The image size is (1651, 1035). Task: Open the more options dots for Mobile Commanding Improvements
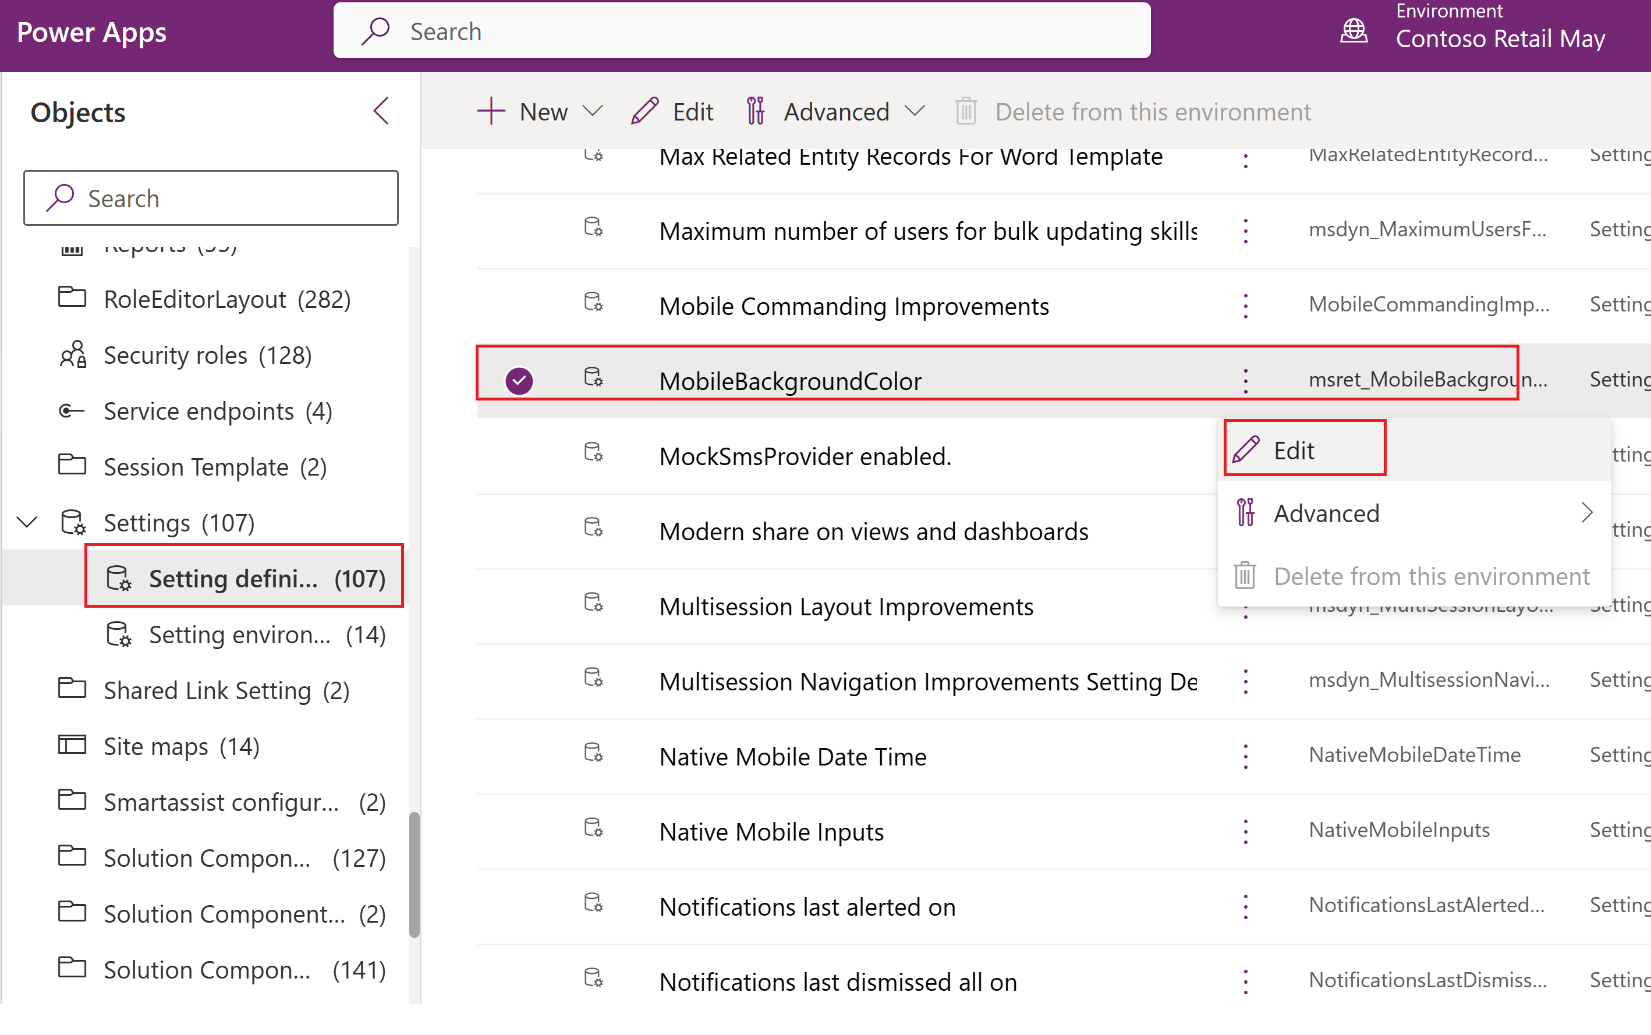pyautogui.click(x=1245, y=305)
